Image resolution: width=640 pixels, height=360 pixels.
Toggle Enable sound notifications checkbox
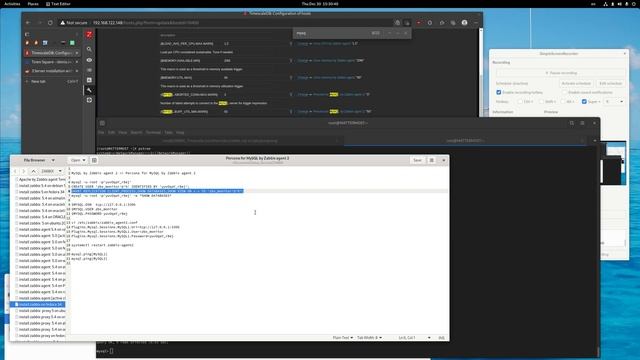pyautogui.click(x=564, y=92)
